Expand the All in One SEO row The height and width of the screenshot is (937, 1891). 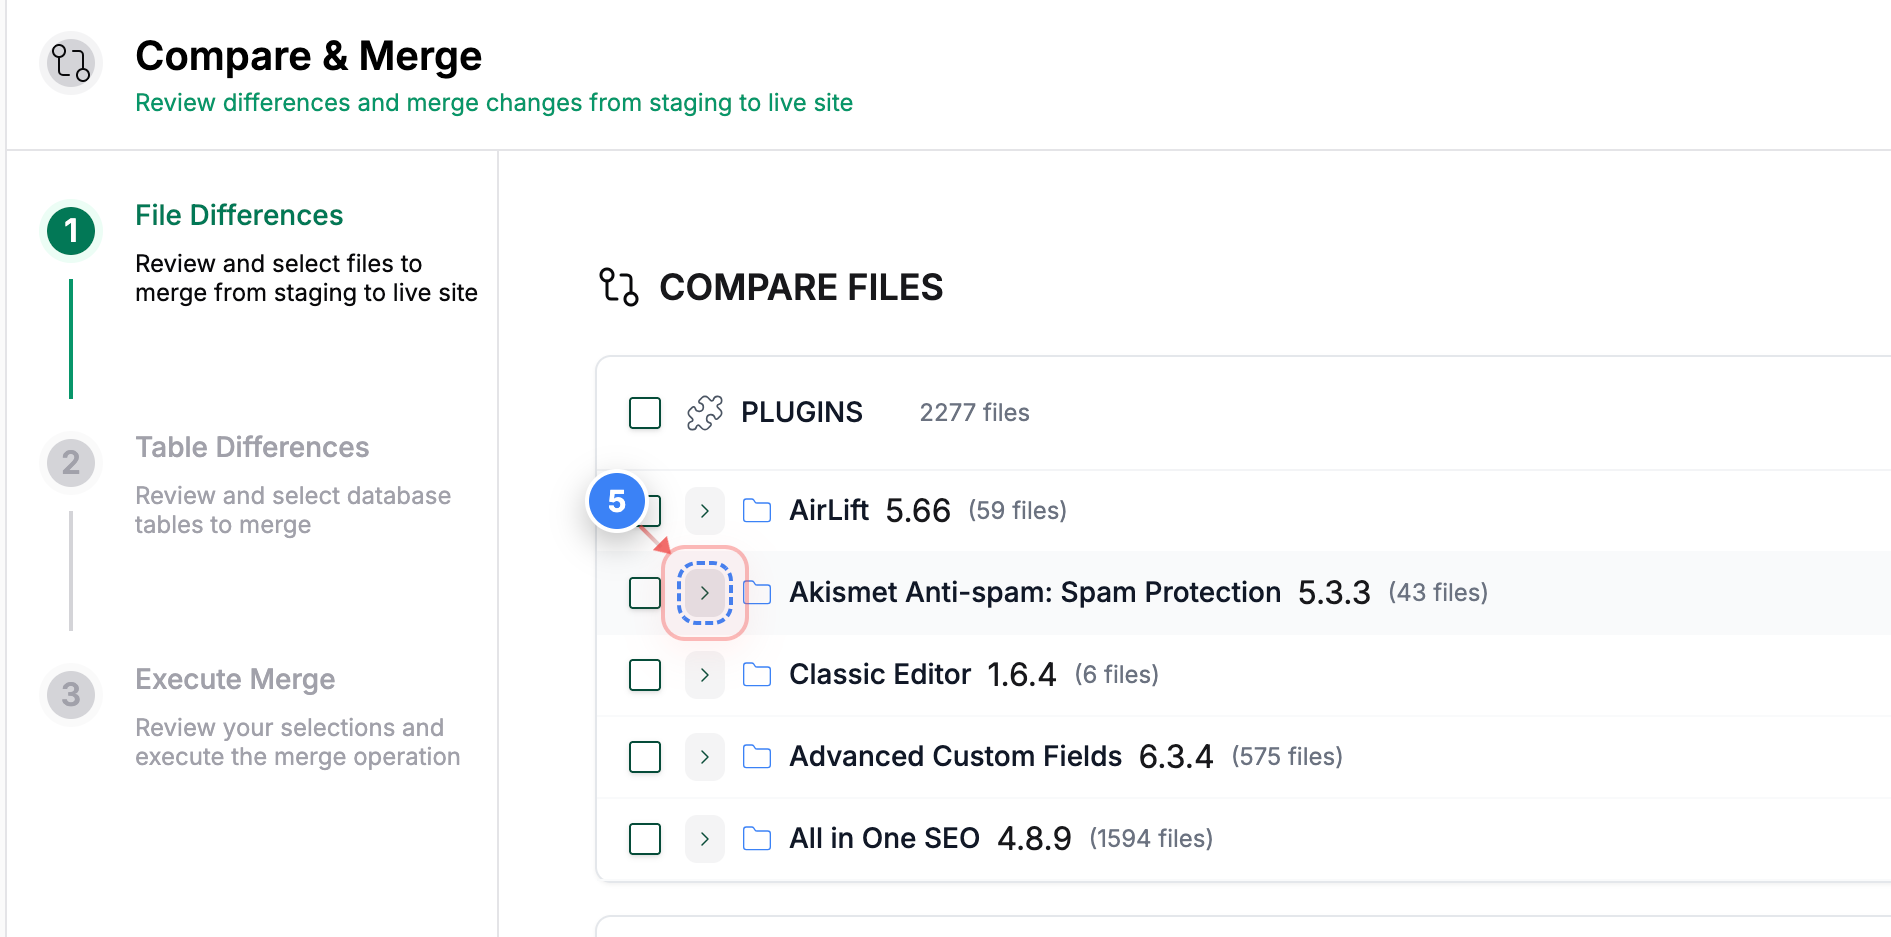(705, 838)
